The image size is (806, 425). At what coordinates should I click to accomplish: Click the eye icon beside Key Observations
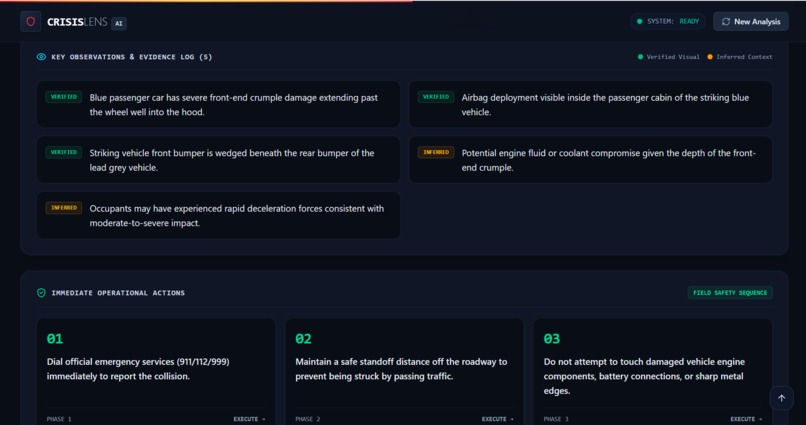41,57
